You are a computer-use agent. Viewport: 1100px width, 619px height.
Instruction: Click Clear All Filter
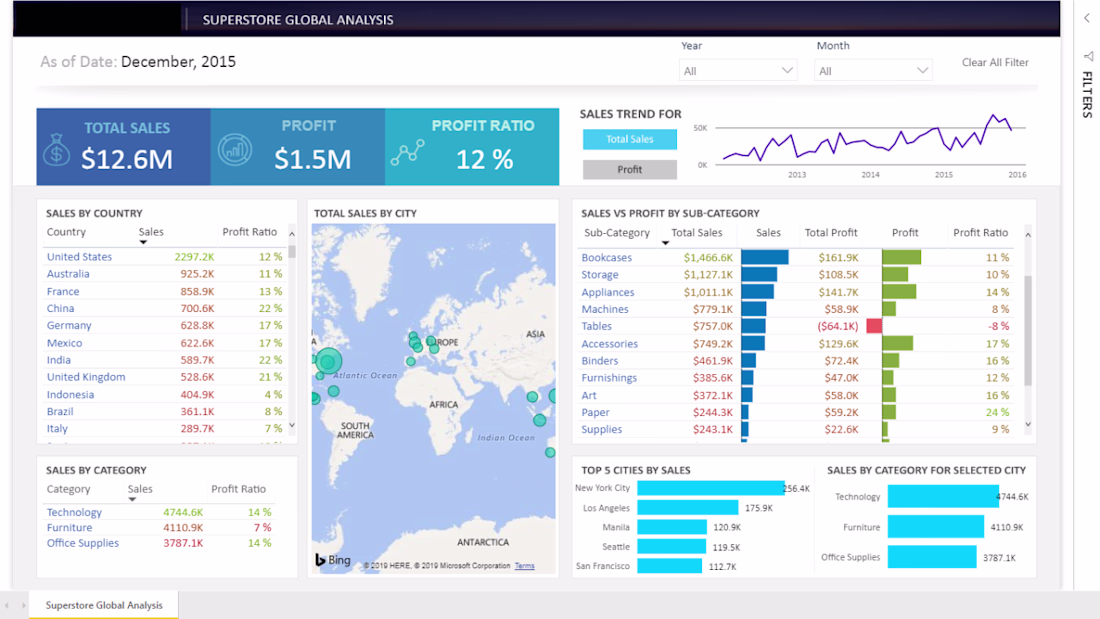click(x=995, y=62)
